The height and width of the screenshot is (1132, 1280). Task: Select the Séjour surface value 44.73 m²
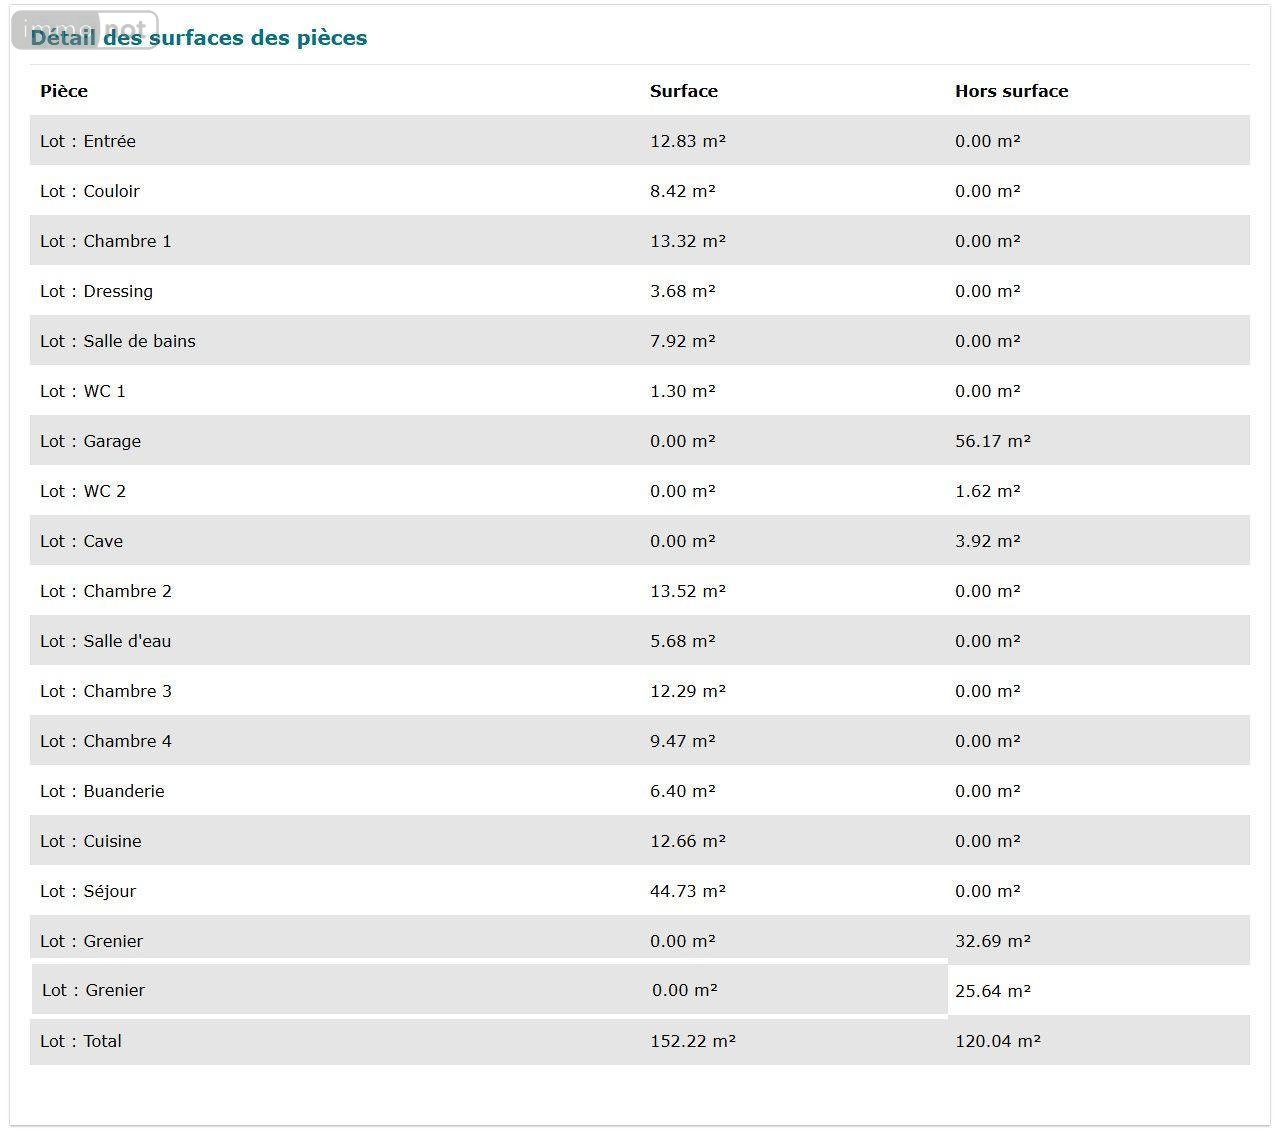pyautogui.click(x=687, y=891)
